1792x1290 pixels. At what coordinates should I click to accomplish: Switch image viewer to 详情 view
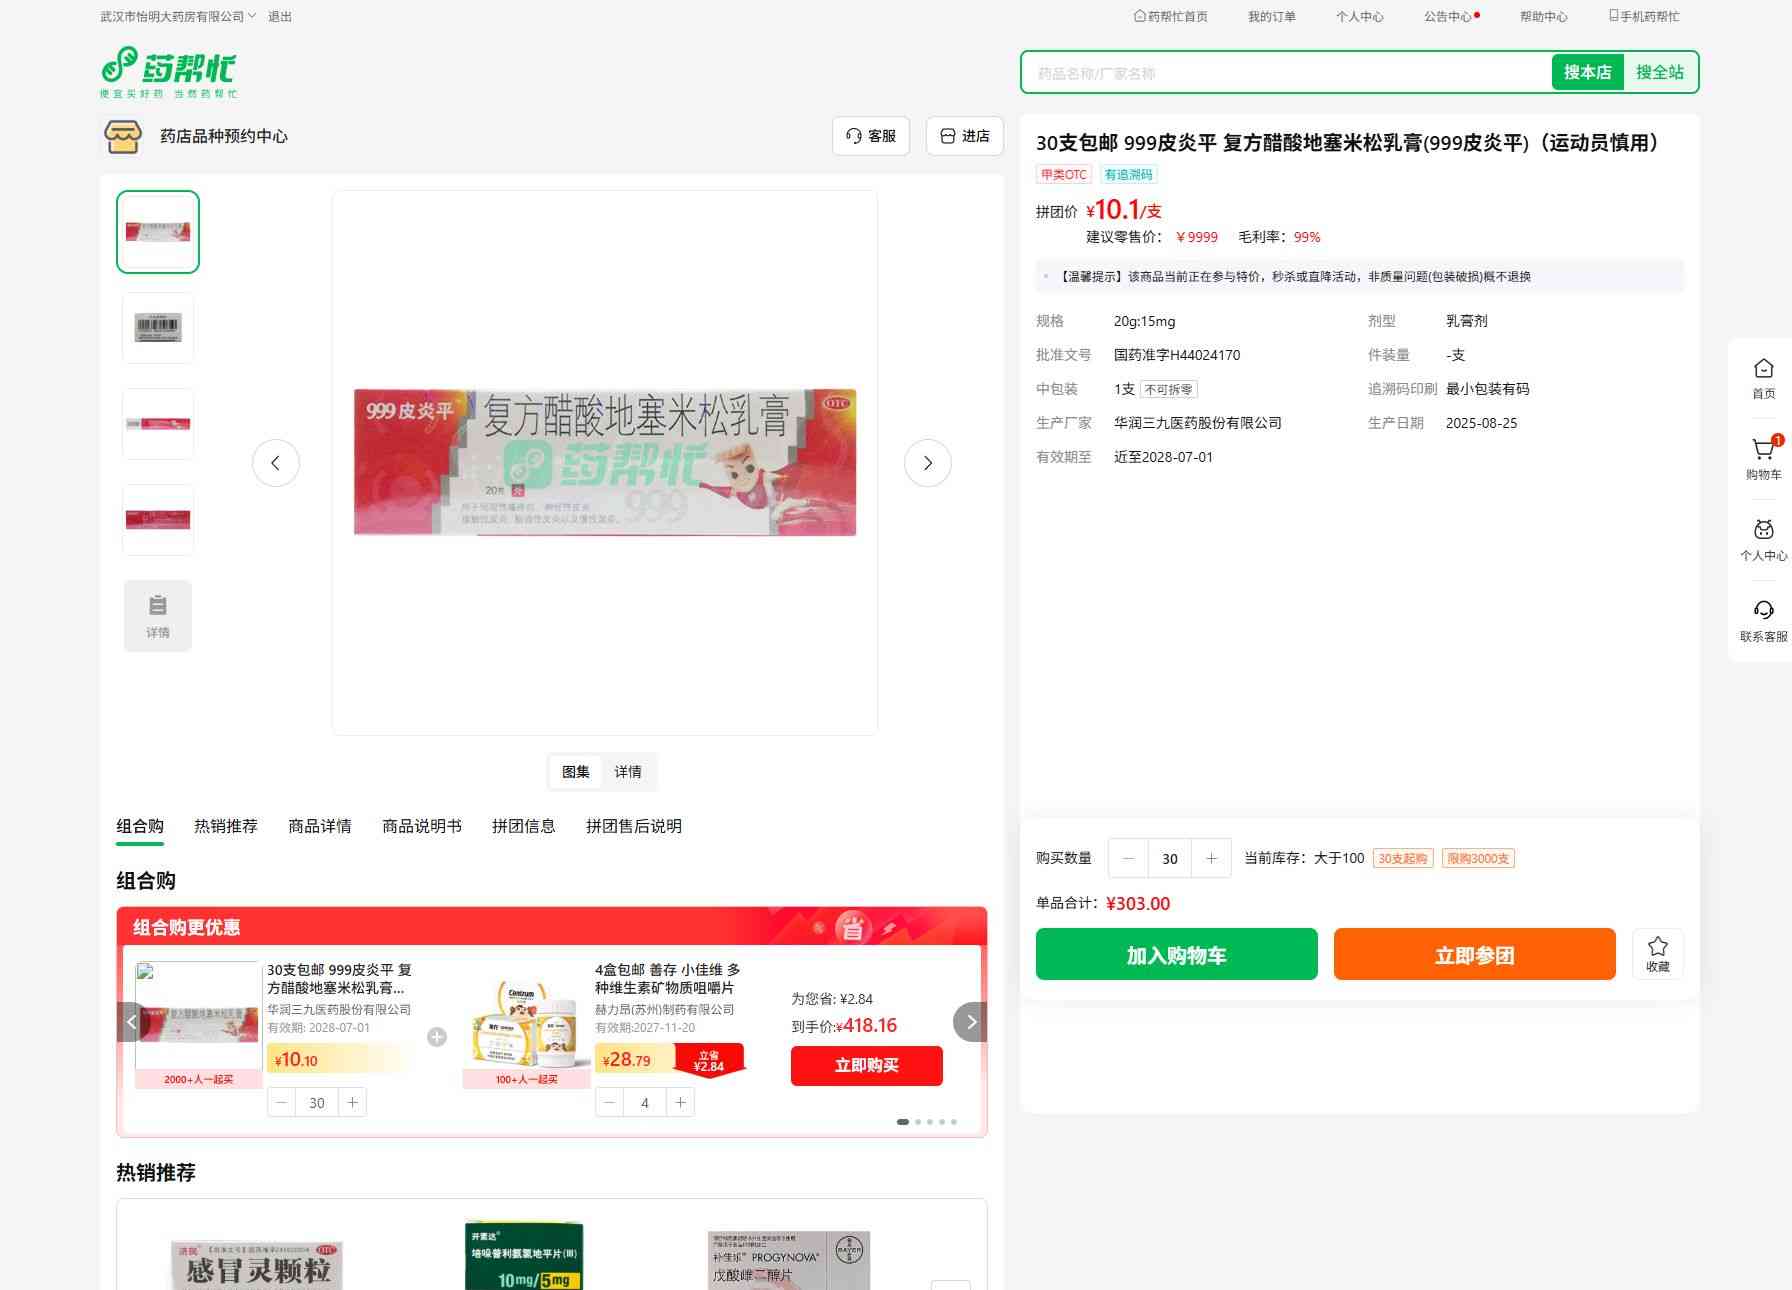(x=628, y=772)
